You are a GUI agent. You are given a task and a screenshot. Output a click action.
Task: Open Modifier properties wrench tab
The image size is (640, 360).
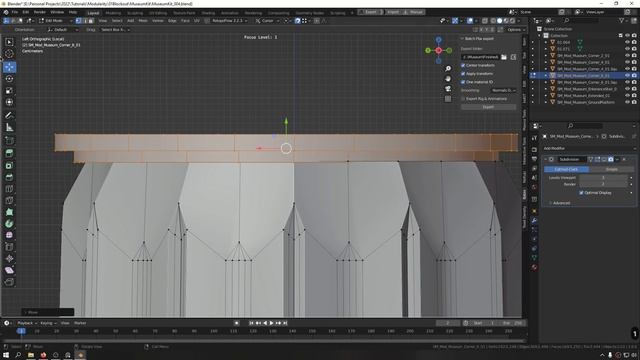tap(534, 220)
